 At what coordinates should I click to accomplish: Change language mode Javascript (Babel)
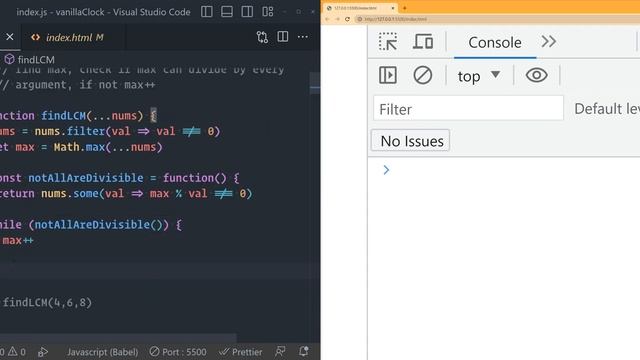(102, 352)
